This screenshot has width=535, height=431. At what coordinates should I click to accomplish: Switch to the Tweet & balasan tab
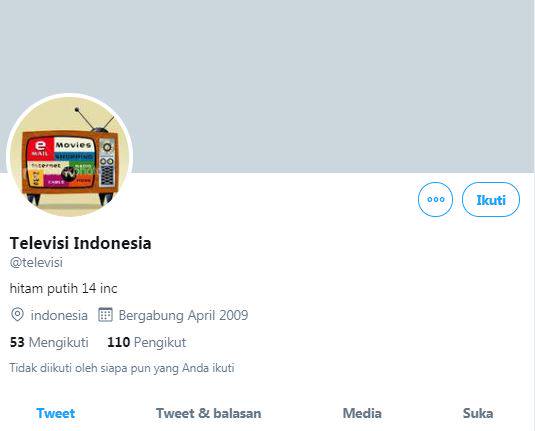point(208,413)
